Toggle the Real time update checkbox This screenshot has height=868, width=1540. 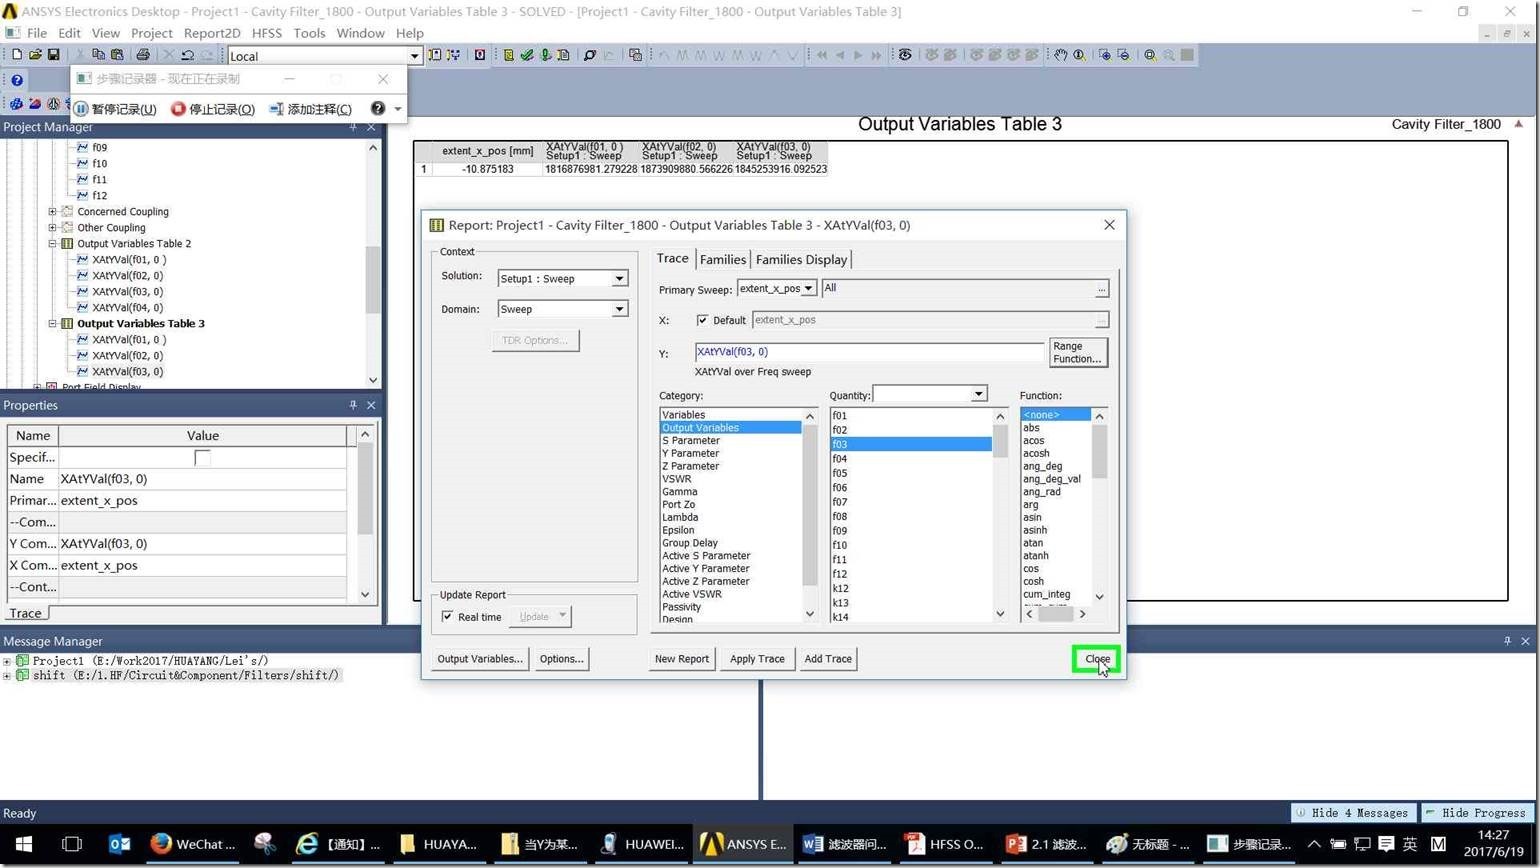point(447,617)
